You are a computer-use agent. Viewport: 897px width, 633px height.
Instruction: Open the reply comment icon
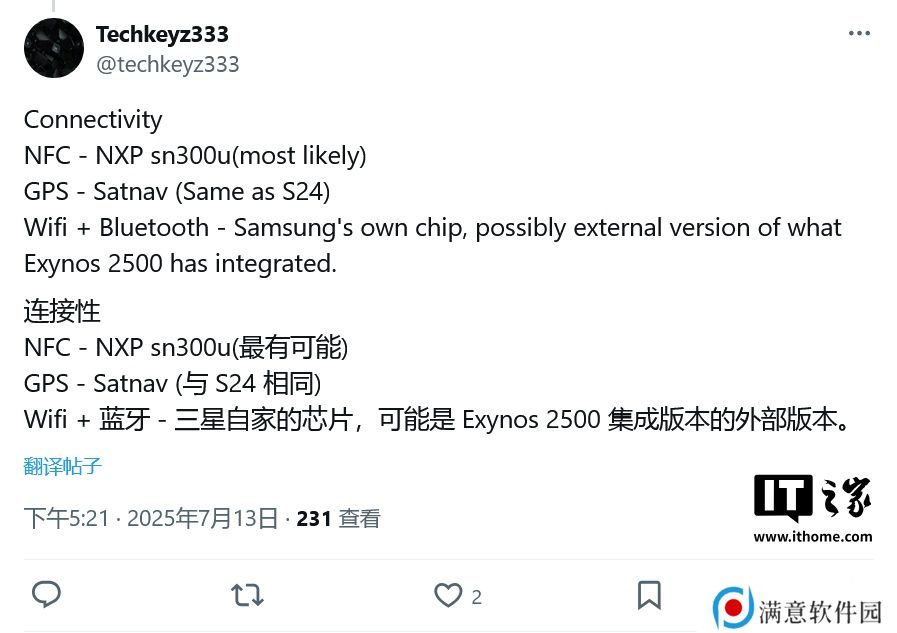[46, 594]
